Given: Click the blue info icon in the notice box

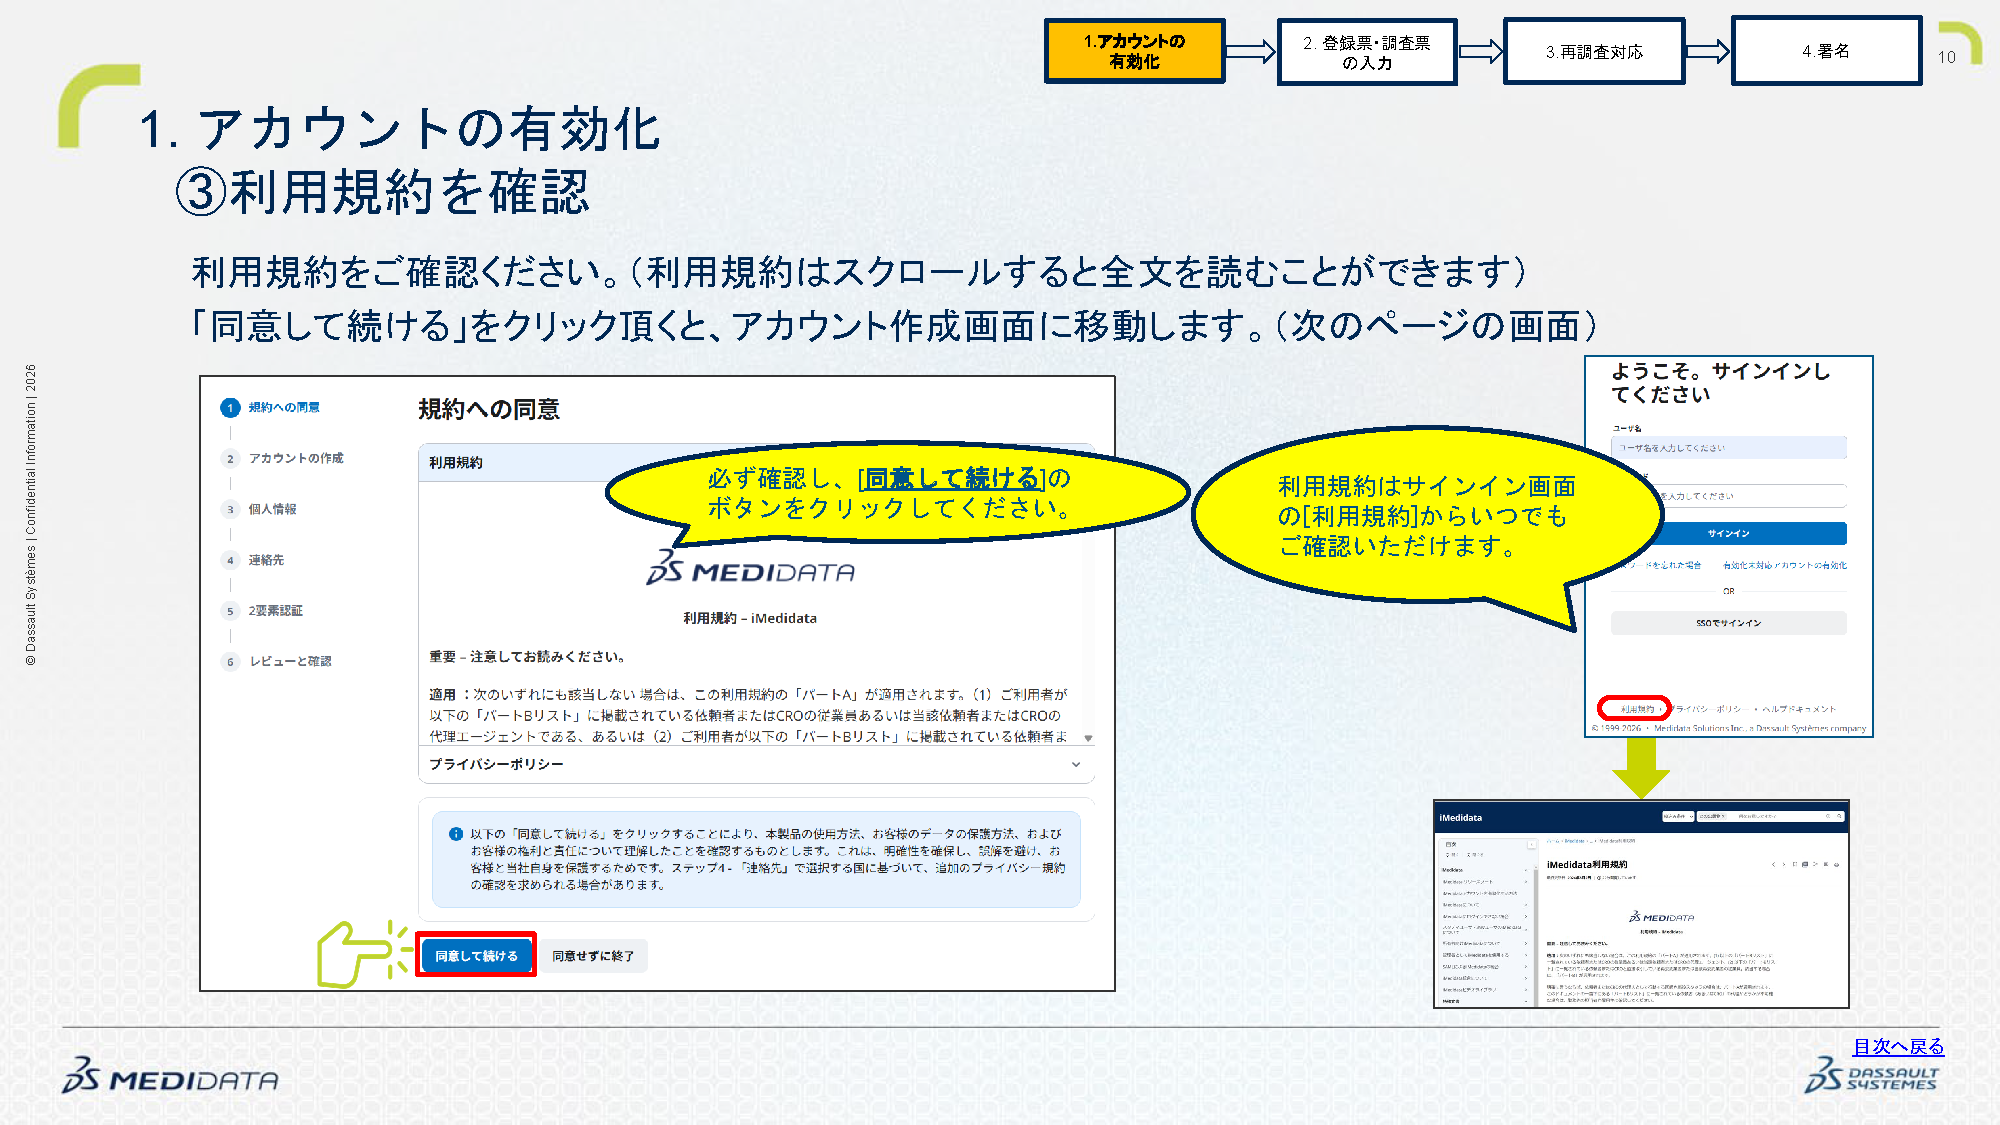Looking at the screenshot, I should [x=456, y=834].
